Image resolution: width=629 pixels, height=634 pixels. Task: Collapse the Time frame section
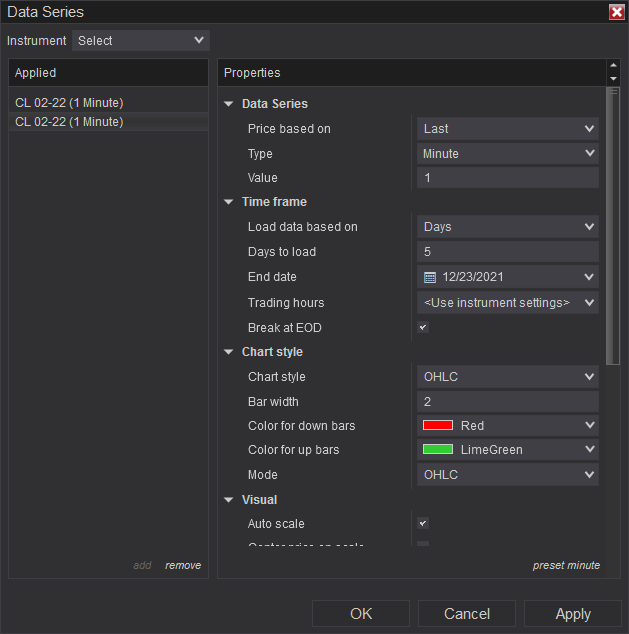point(229,202)
